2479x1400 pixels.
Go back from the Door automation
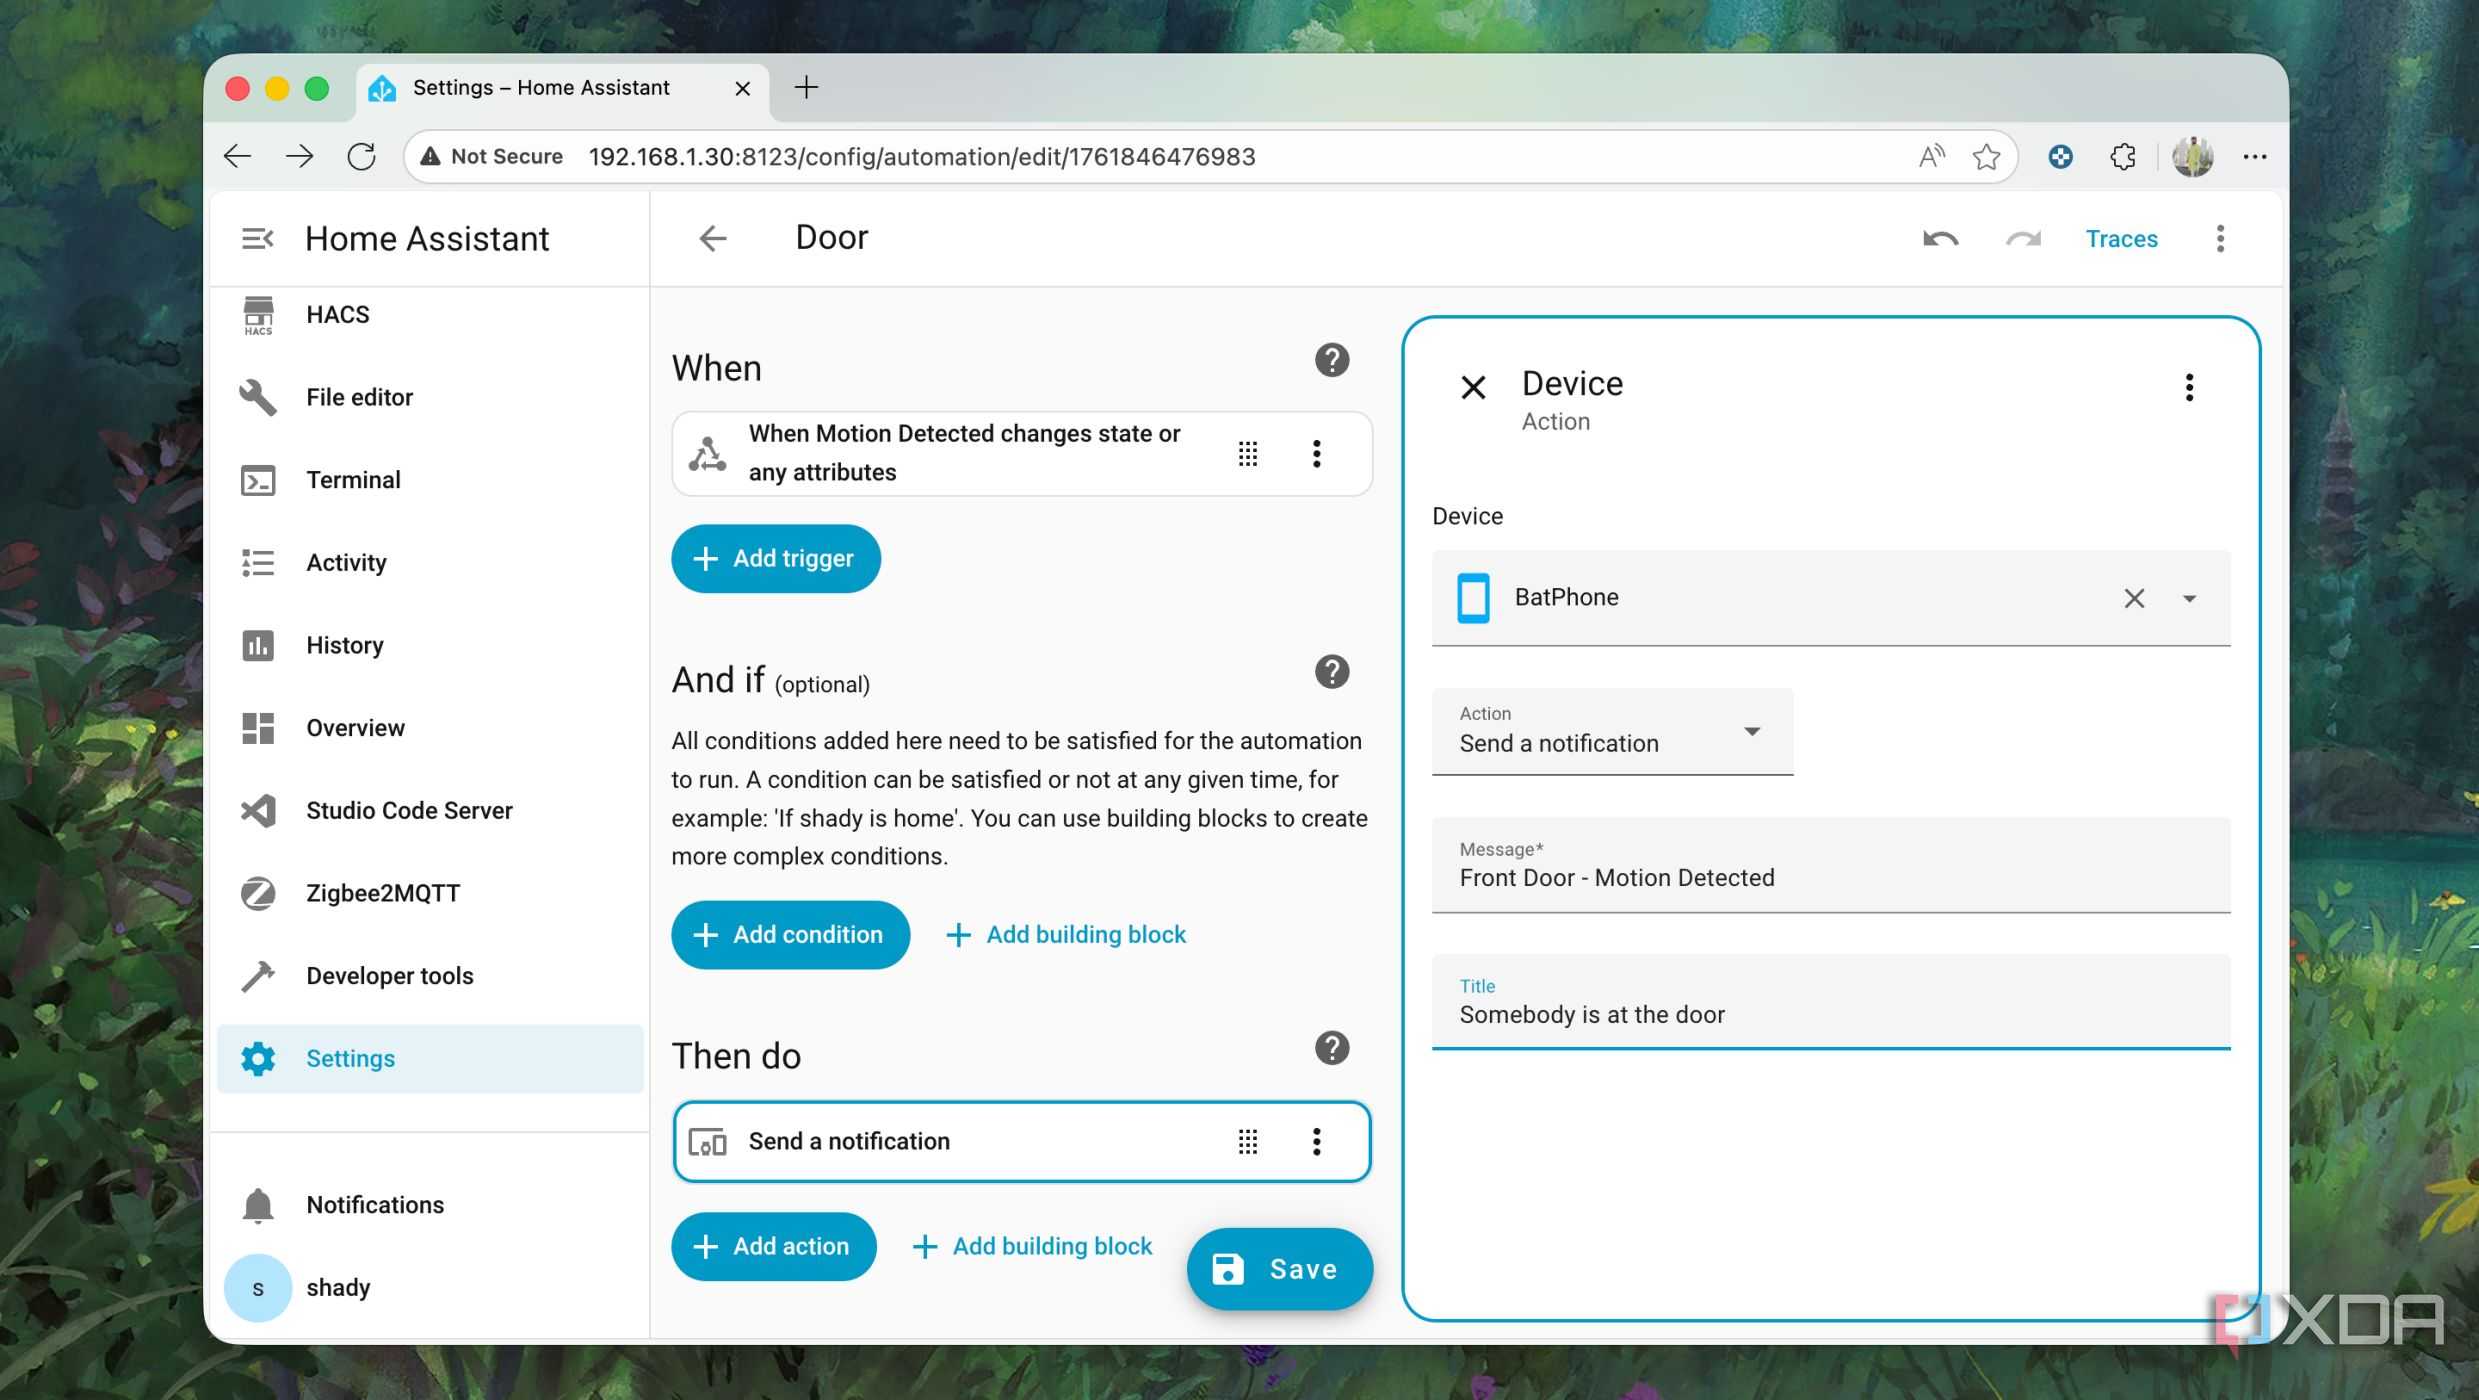point(713,238)
